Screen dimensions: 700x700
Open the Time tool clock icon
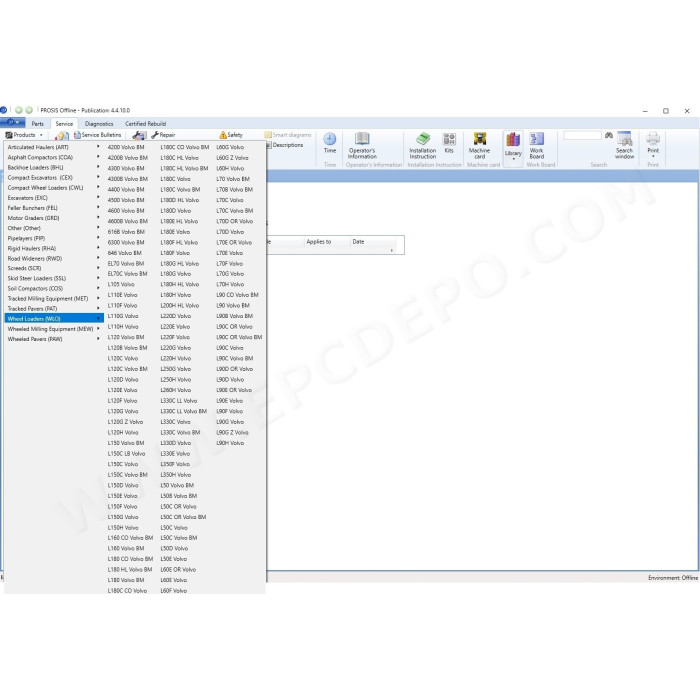pyautogui.click(x=329, y=139)
